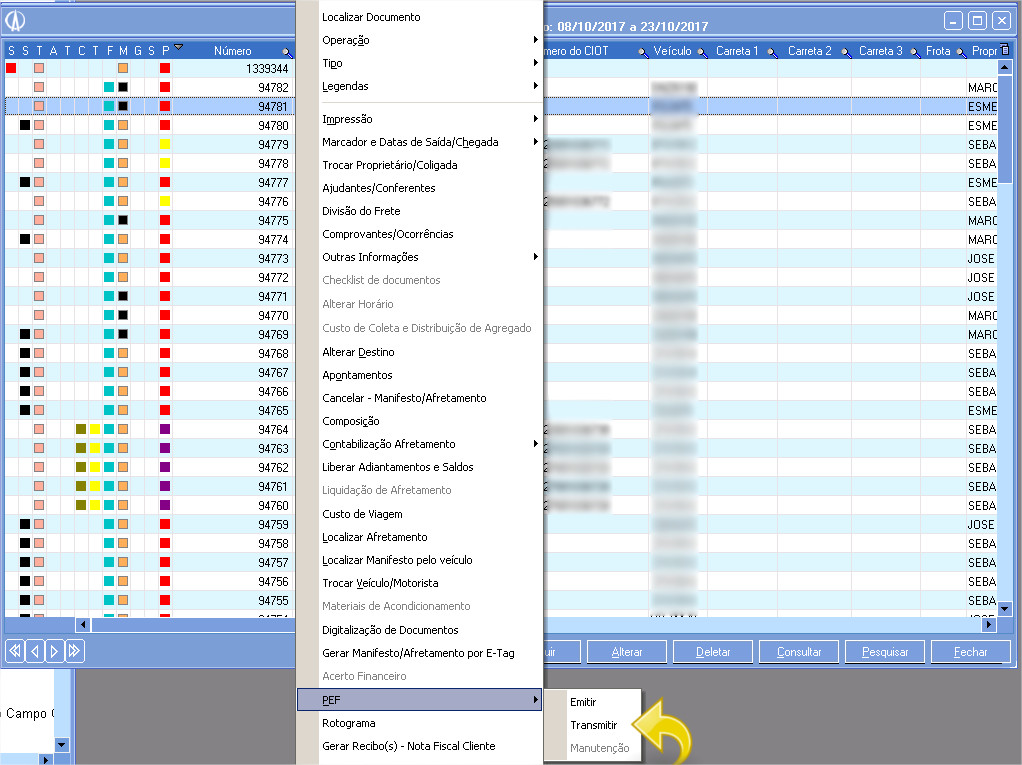Click the Alterar button
The image size is (1022, 765).
click(x=627, y=652)
